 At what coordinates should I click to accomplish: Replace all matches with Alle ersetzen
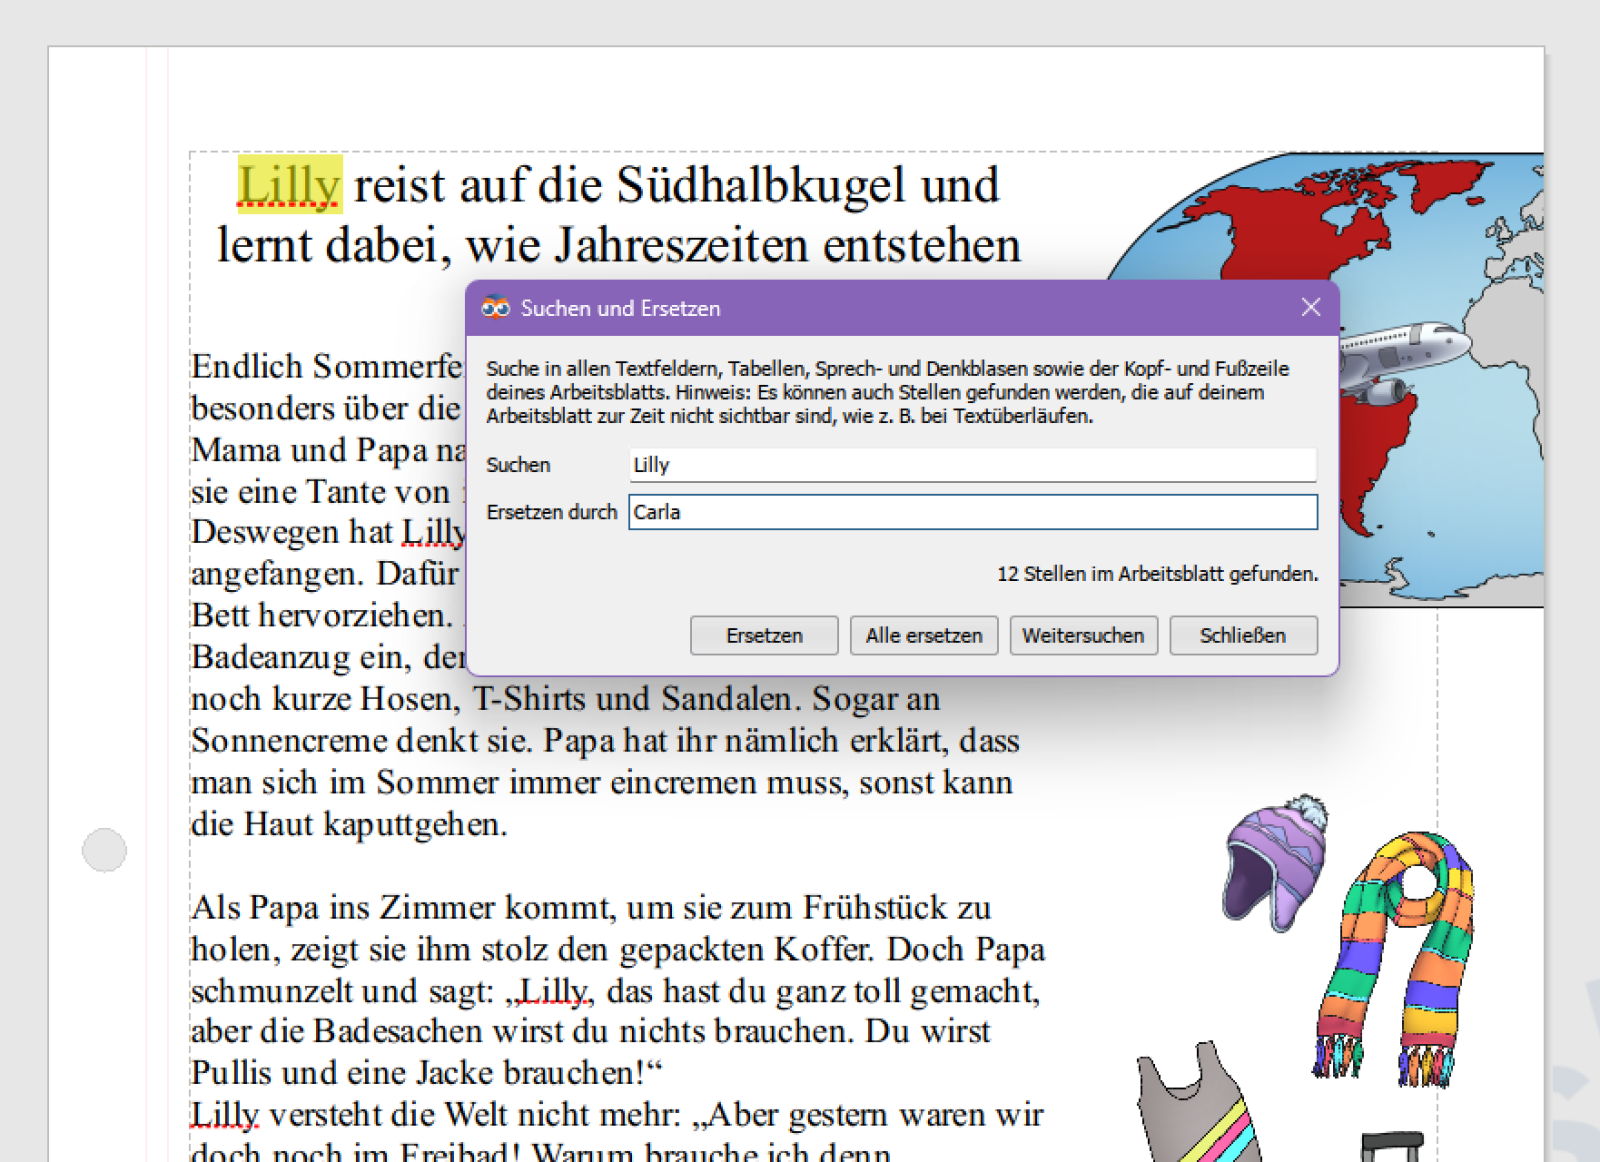(x=923, y=636)
